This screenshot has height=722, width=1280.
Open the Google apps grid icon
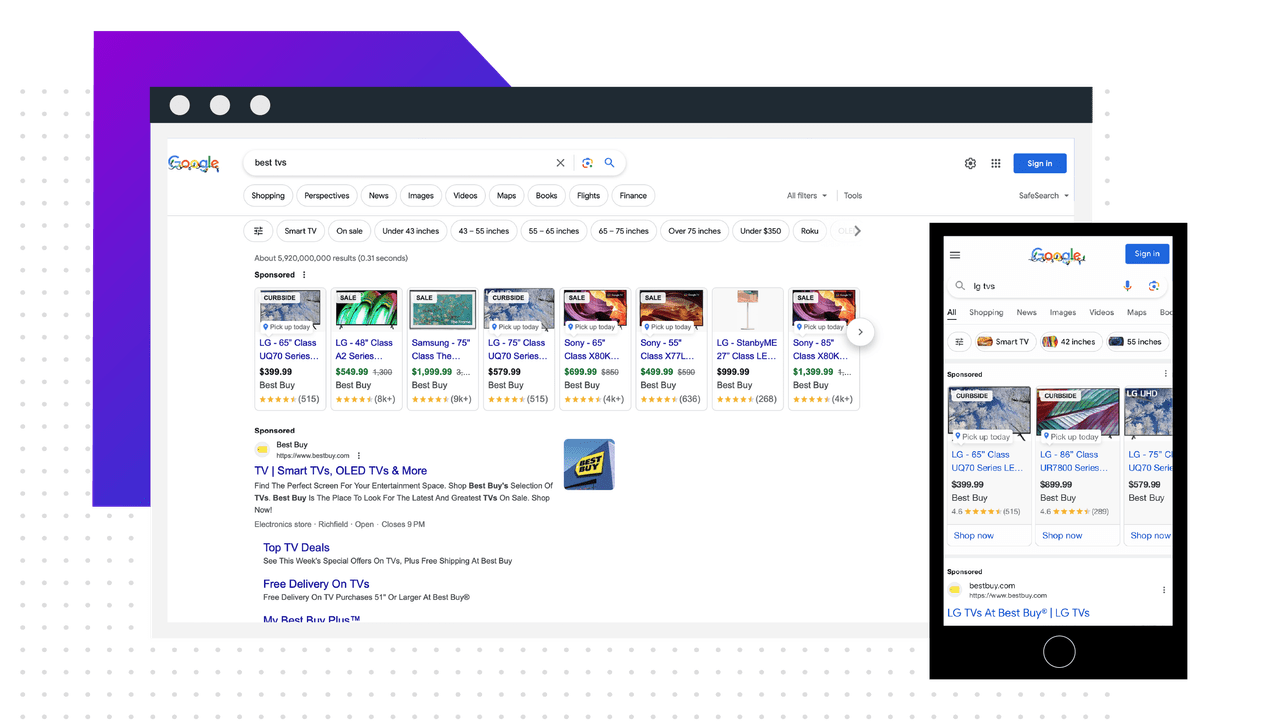click(x=996, y=163)
